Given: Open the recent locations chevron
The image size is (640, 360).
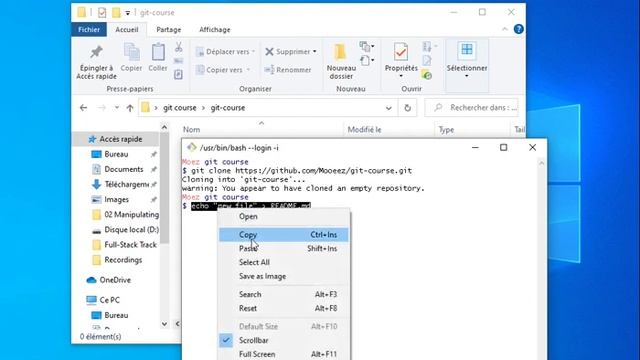Looking at the screenshot, I should 117,108.
